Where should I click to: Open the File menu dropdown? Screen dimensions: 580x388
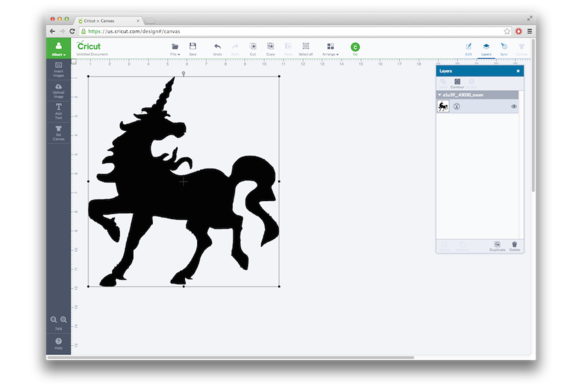(175, 48)
